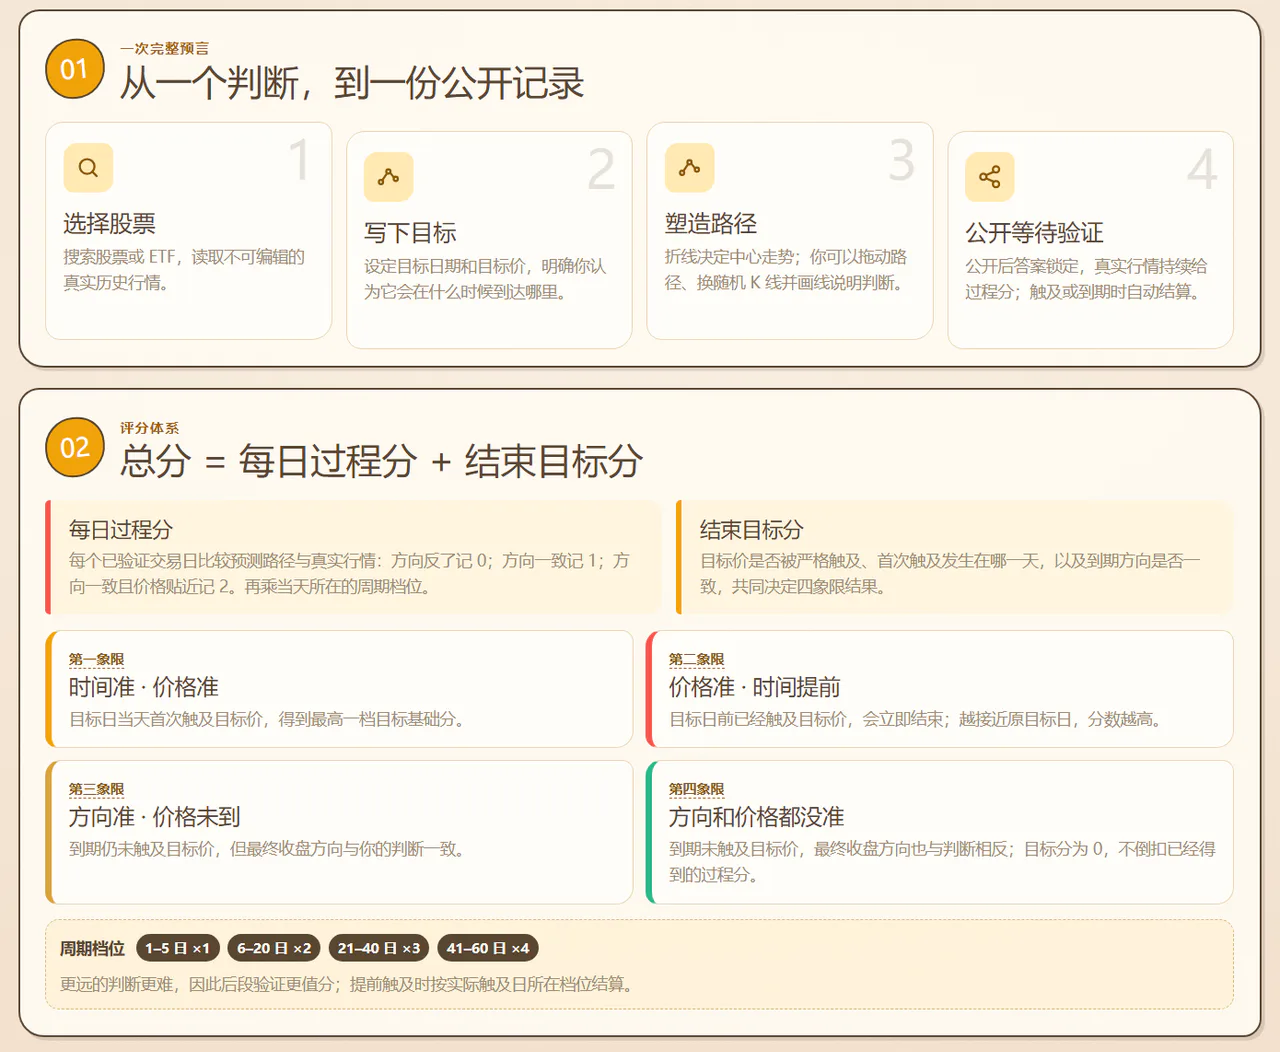
Task: Click the orange 02 section badge
Action: pyautogui.click(x=75, y=447)
